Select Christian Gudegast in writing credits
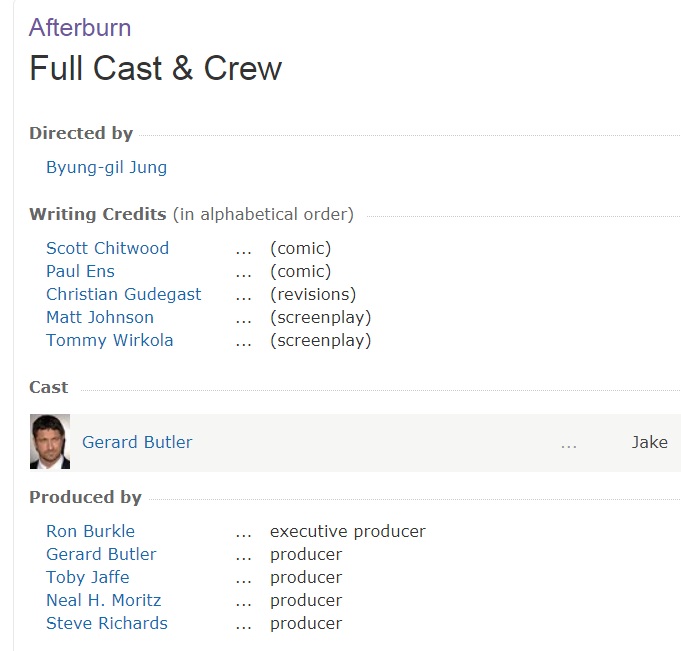Screen dimensions: 681x651 (x=123, y=294)
